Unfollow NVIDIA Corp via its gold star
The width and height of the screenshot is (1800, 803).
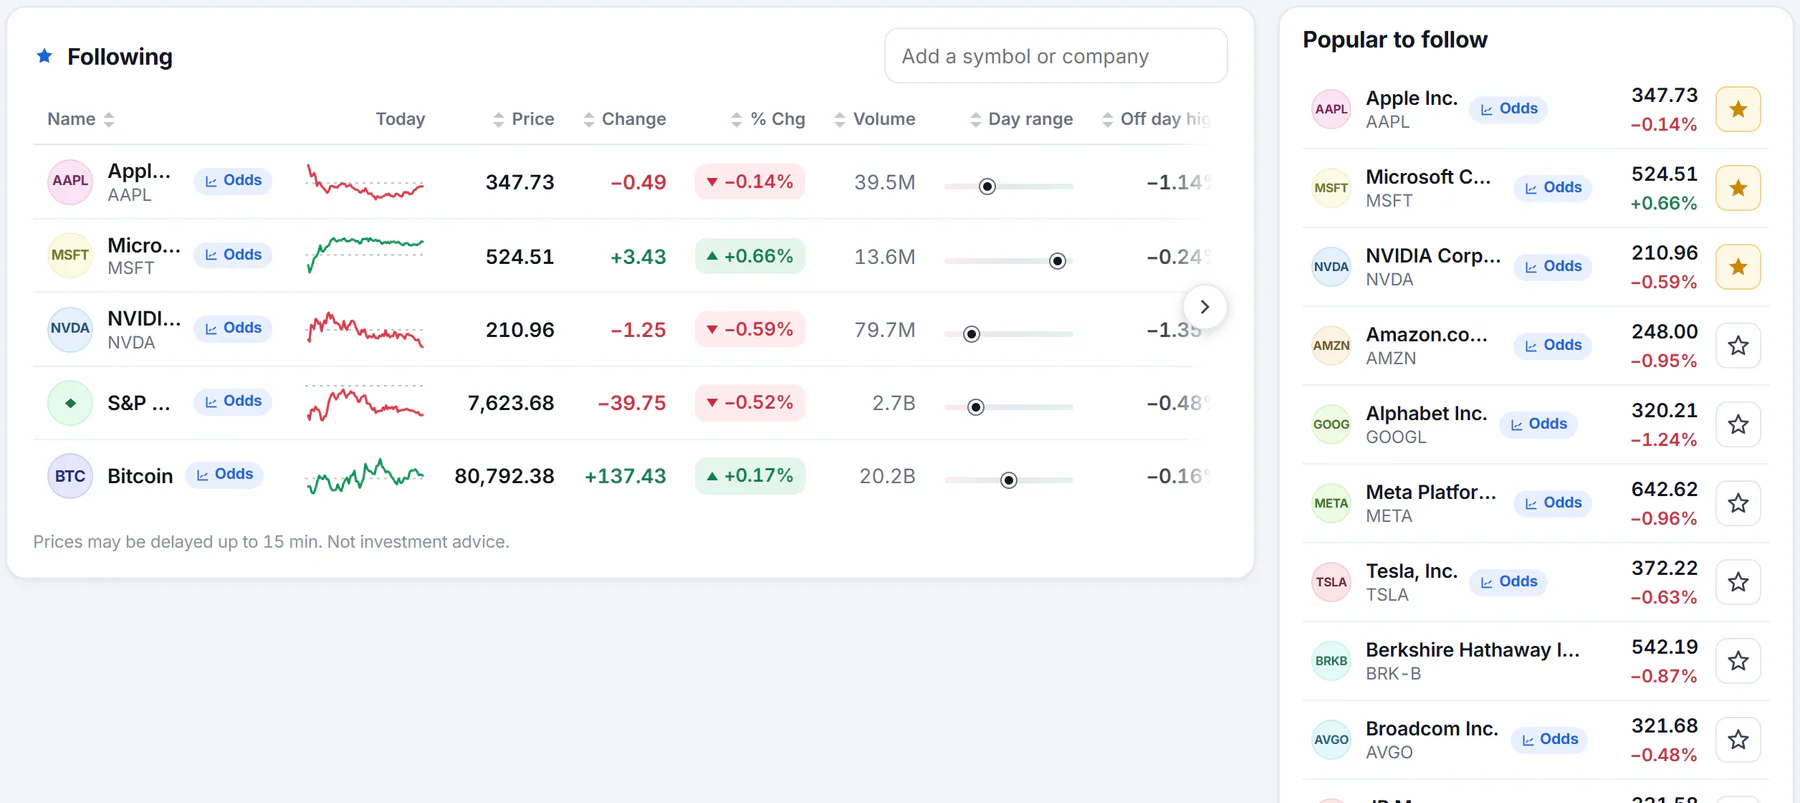(1738, 267)
